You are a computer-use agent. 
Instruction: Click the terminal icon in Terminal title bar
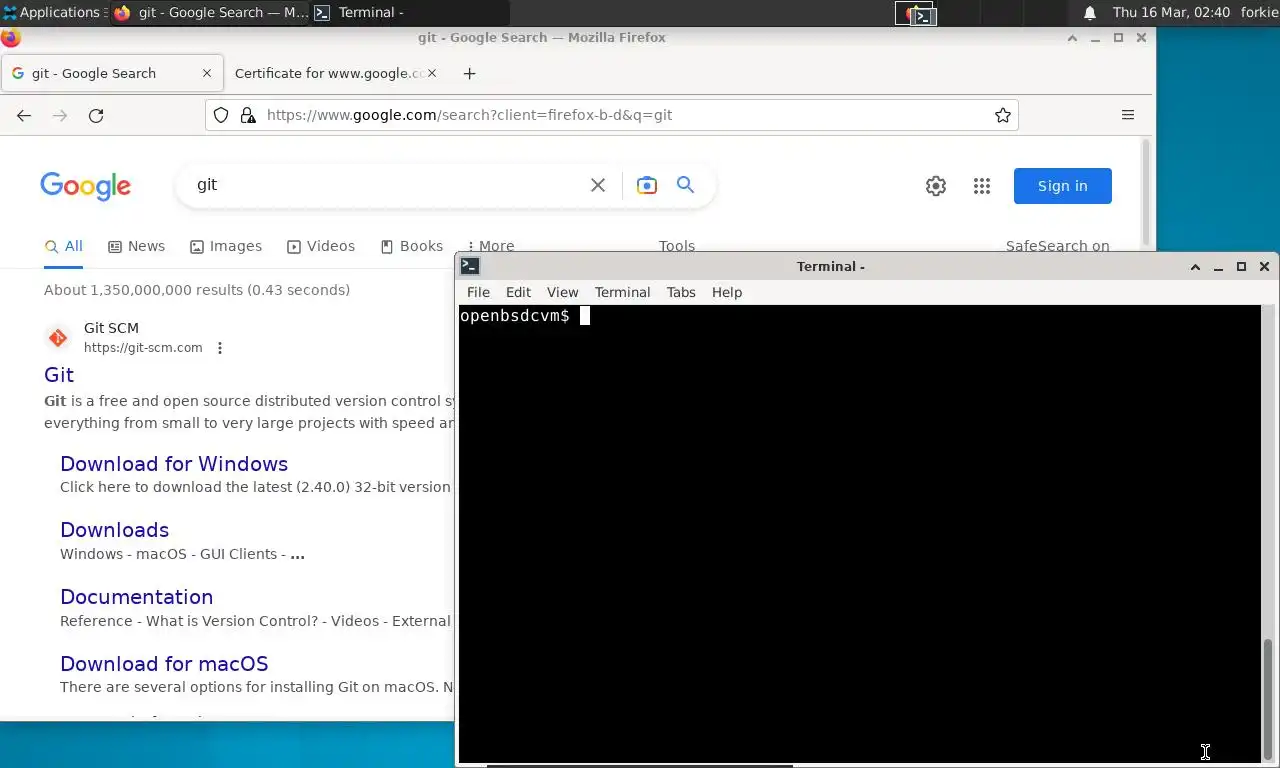[x=470, y=266]
